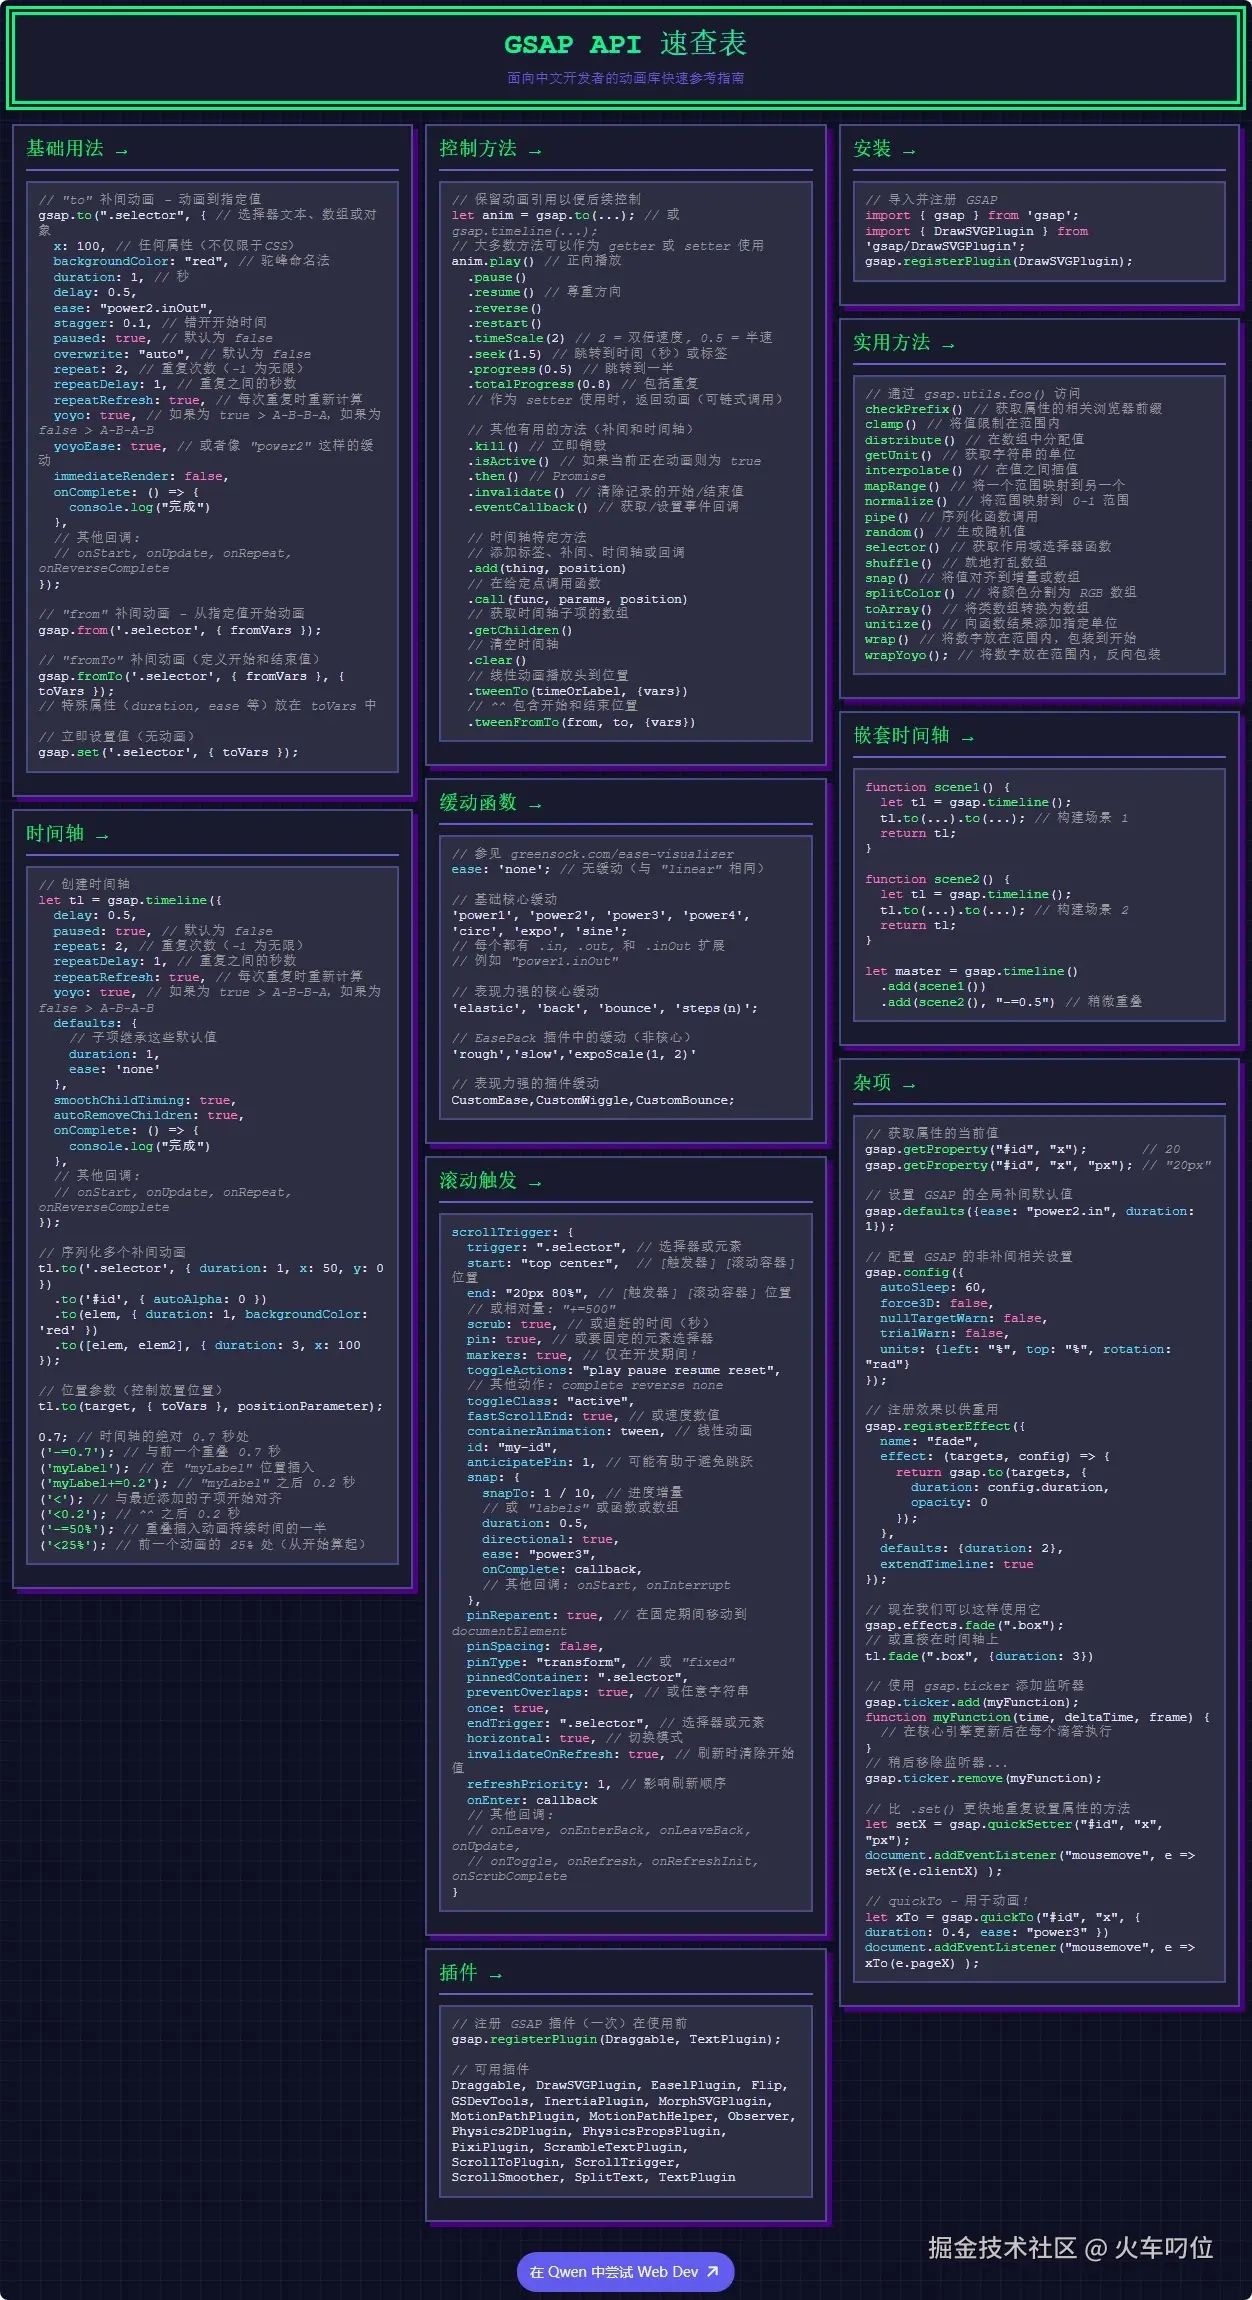Click the 滚动触发 section heading
Image resolution: width=1252 pixels, height=2300 pixels.
tap(490, 1181)
